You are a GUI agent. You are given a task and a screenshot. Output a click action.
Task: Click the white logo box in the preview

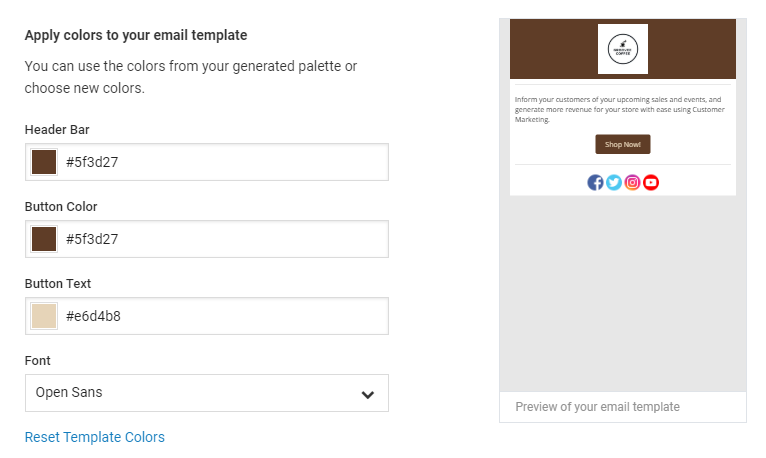point(623,49)
